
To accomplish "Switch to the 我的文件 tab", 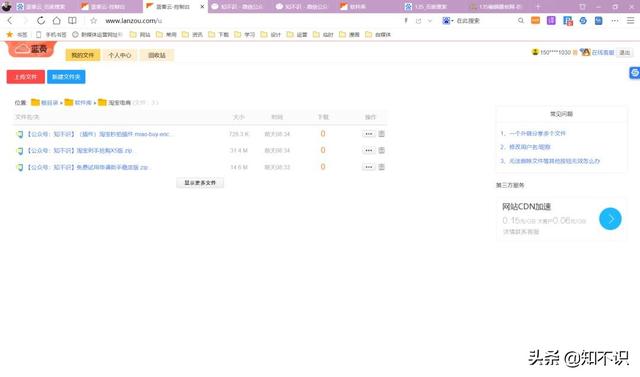I will click(x=83, y=55).
